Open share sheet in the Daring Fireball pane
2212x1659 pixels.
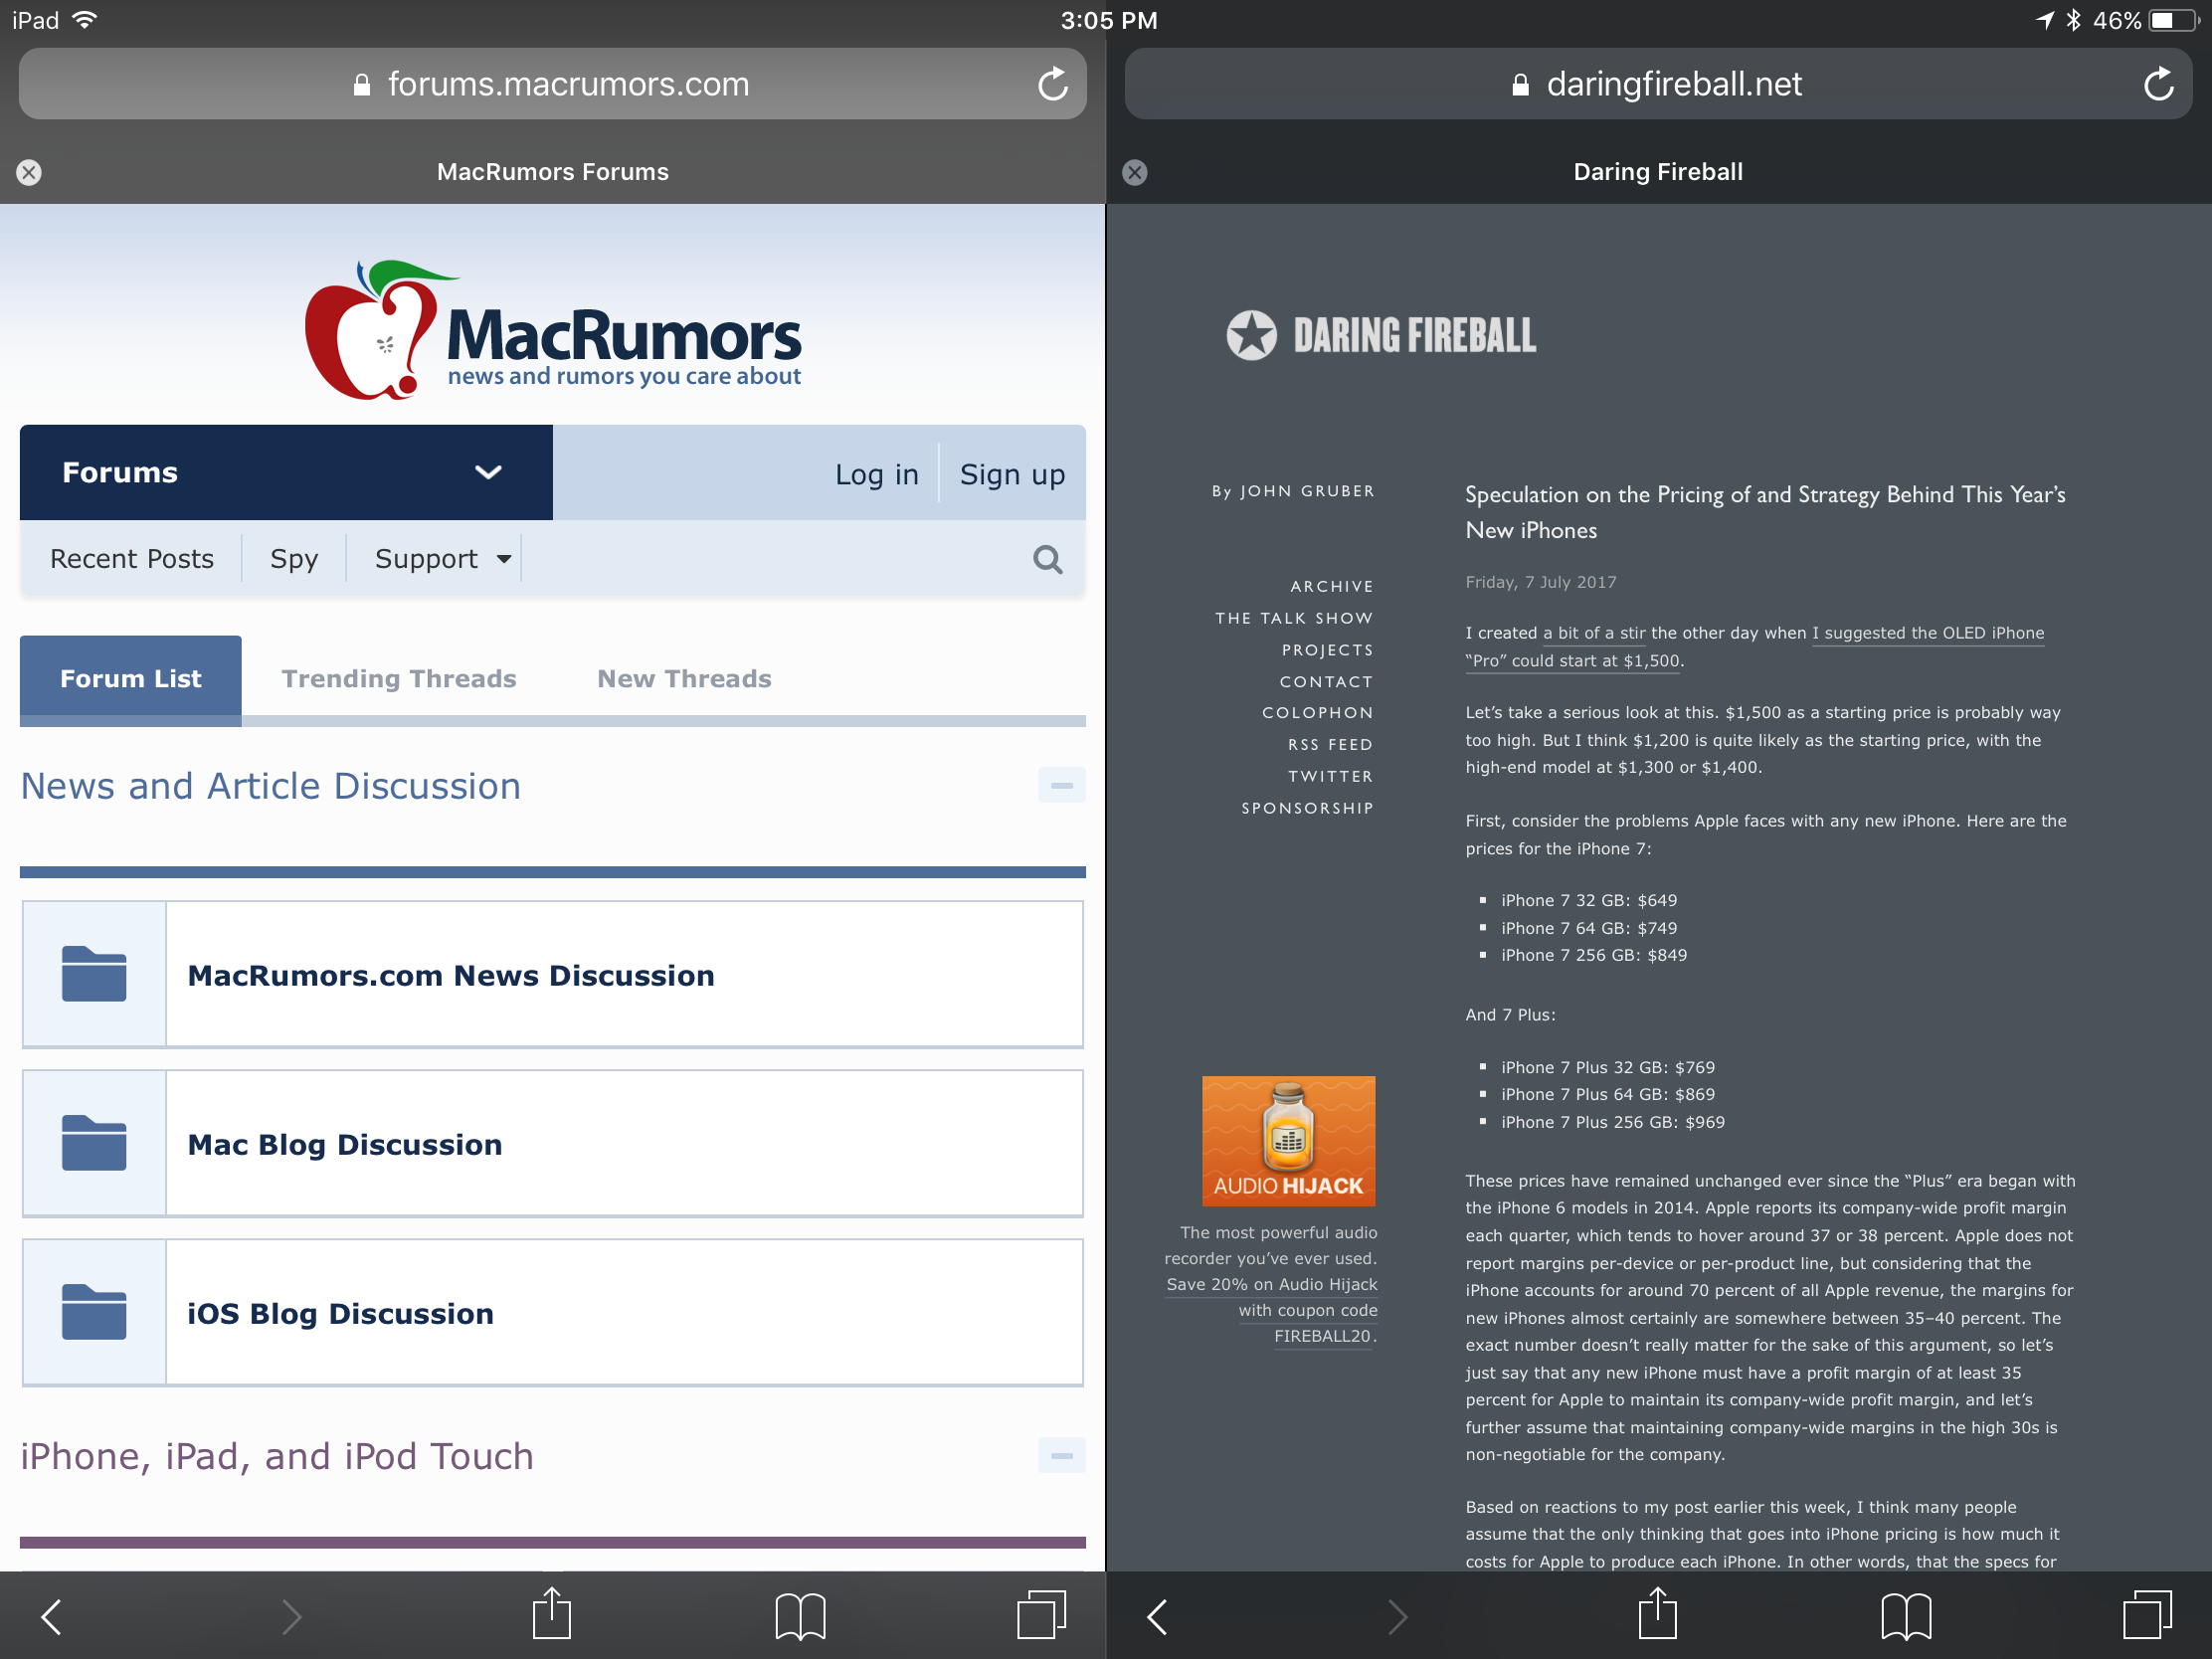[1657, 1612]
